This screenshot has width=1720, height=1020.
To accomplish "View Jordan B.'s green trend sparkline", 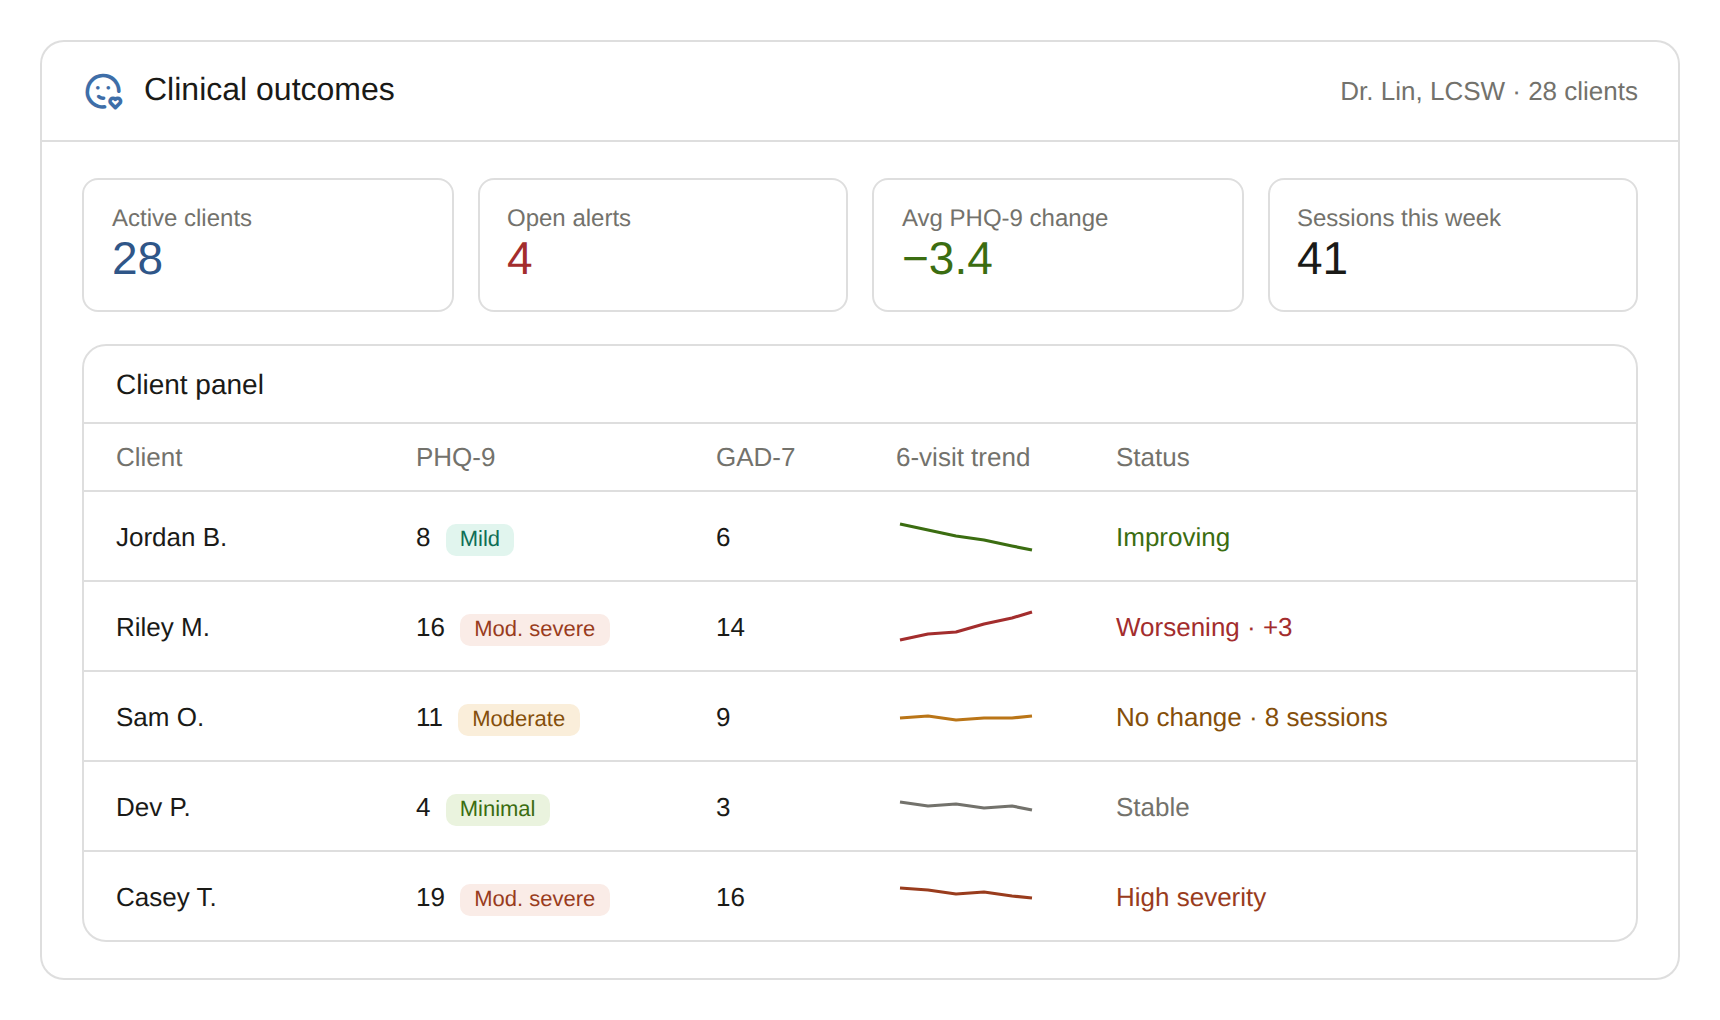I will pos(966,537).
